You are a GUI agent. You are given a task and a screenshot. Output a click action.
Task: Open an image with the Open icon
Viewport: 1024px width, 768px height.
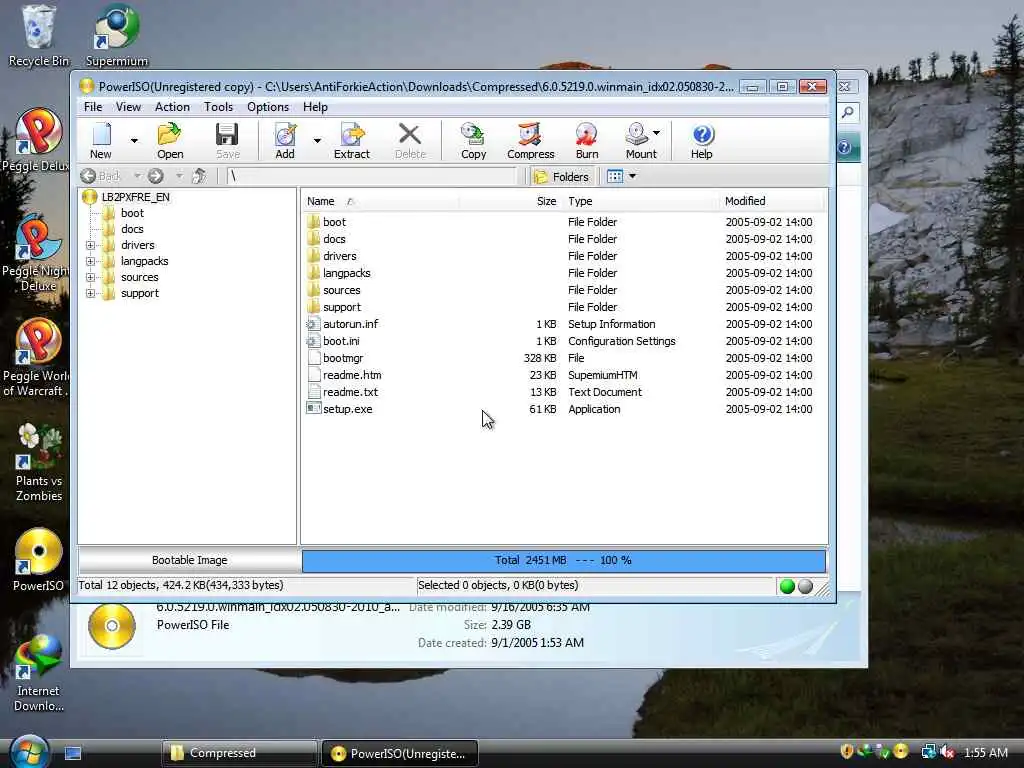pos(170,140)
